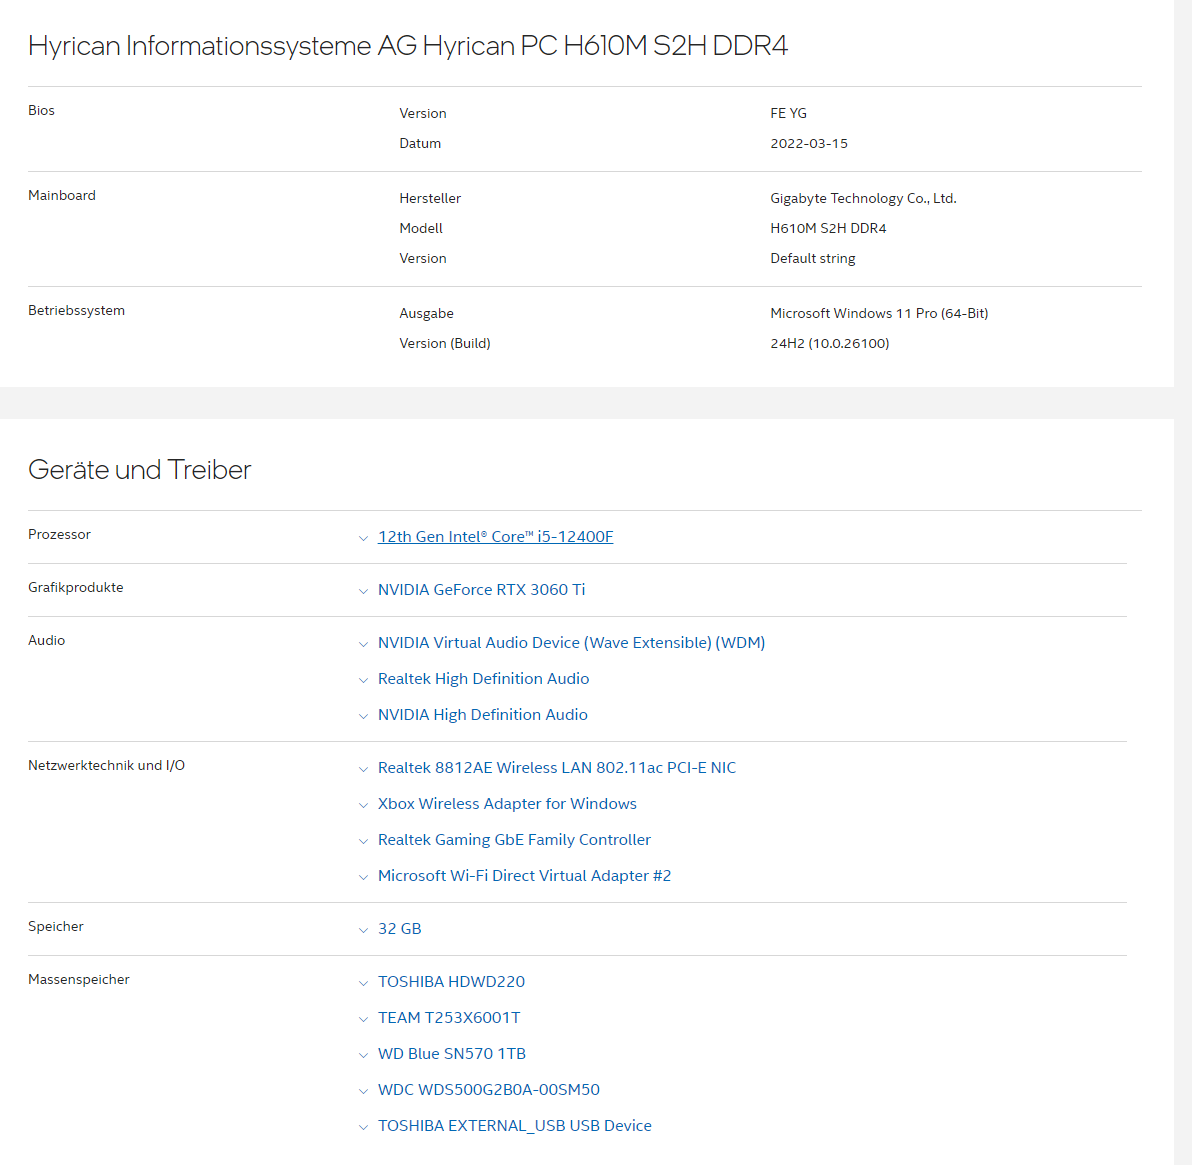
Task: Click the Bios section label
Action: (41, 110)
